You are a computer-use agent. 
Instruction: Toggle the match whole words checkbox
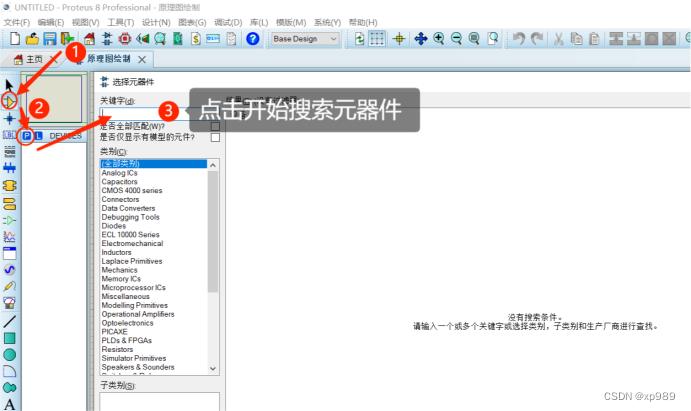[x=215, y=126]
